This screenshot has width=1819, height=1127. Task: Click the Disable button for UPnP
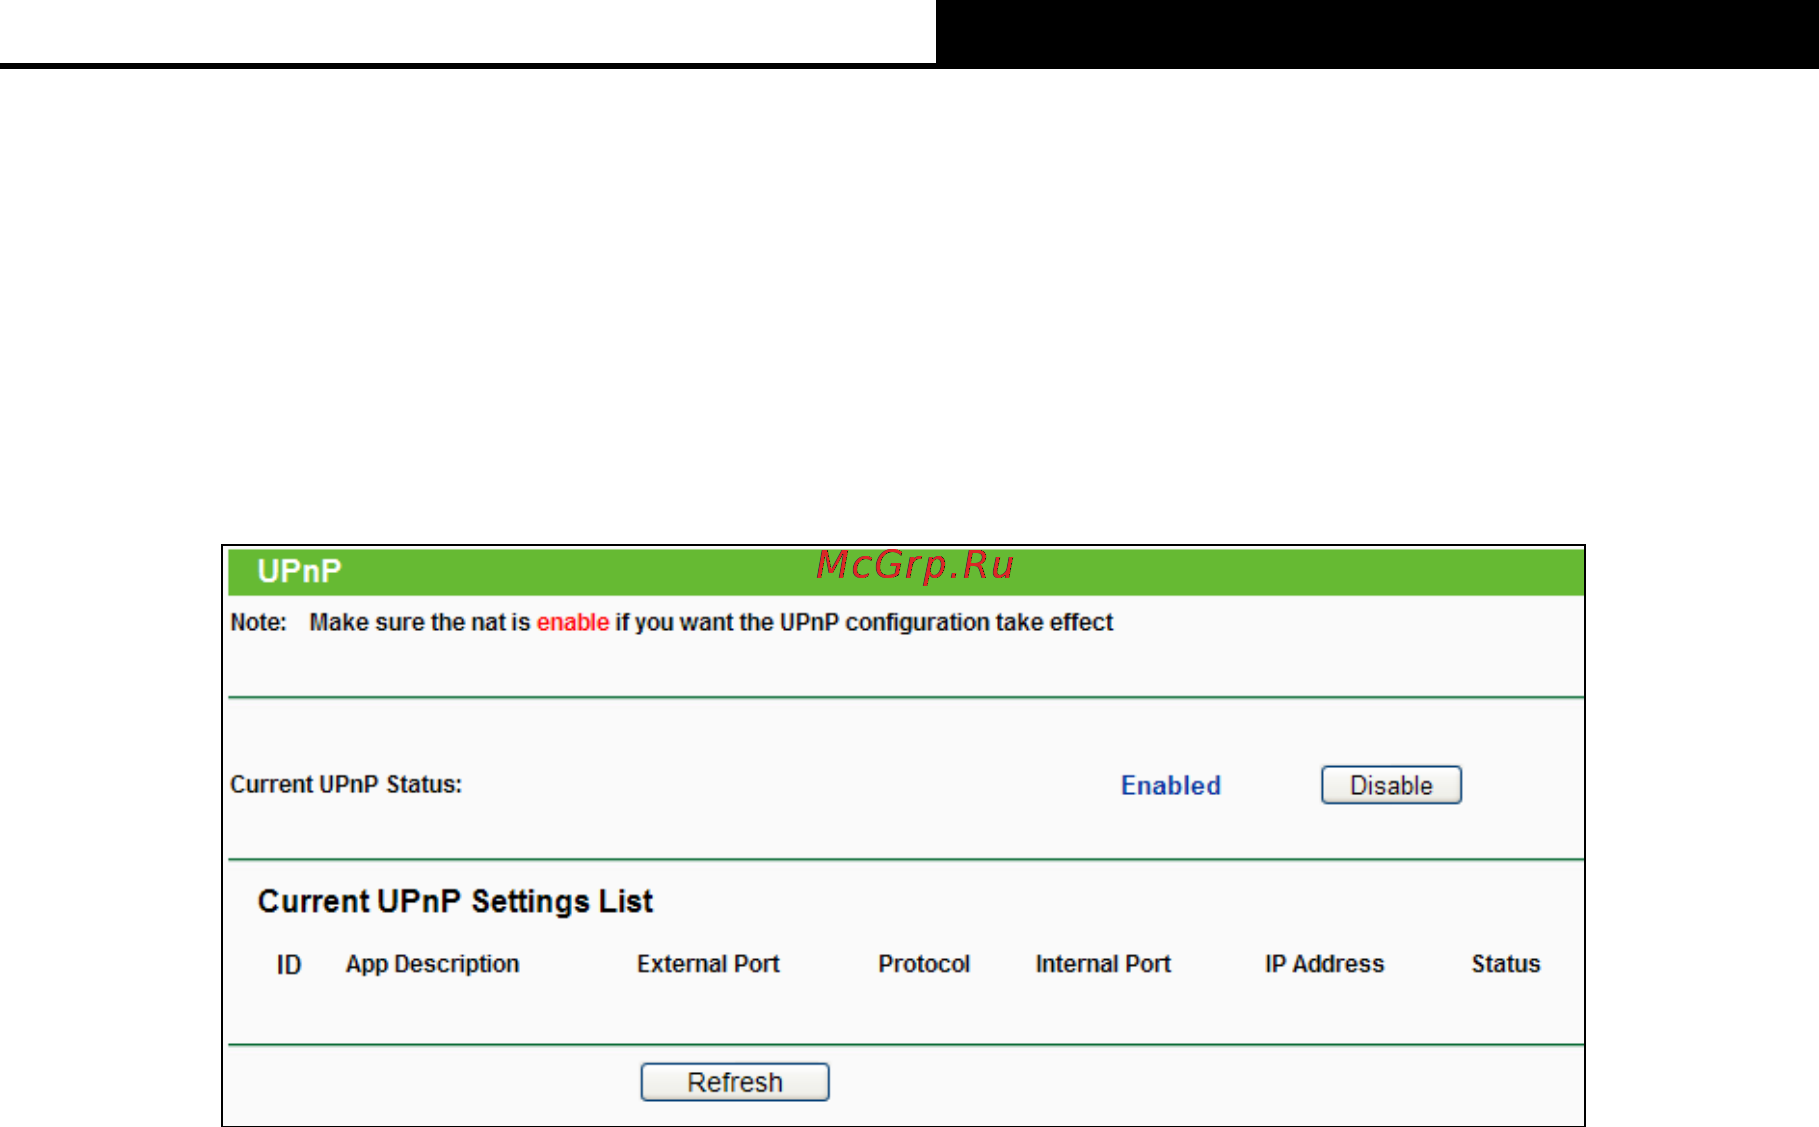click(1391, 785)
